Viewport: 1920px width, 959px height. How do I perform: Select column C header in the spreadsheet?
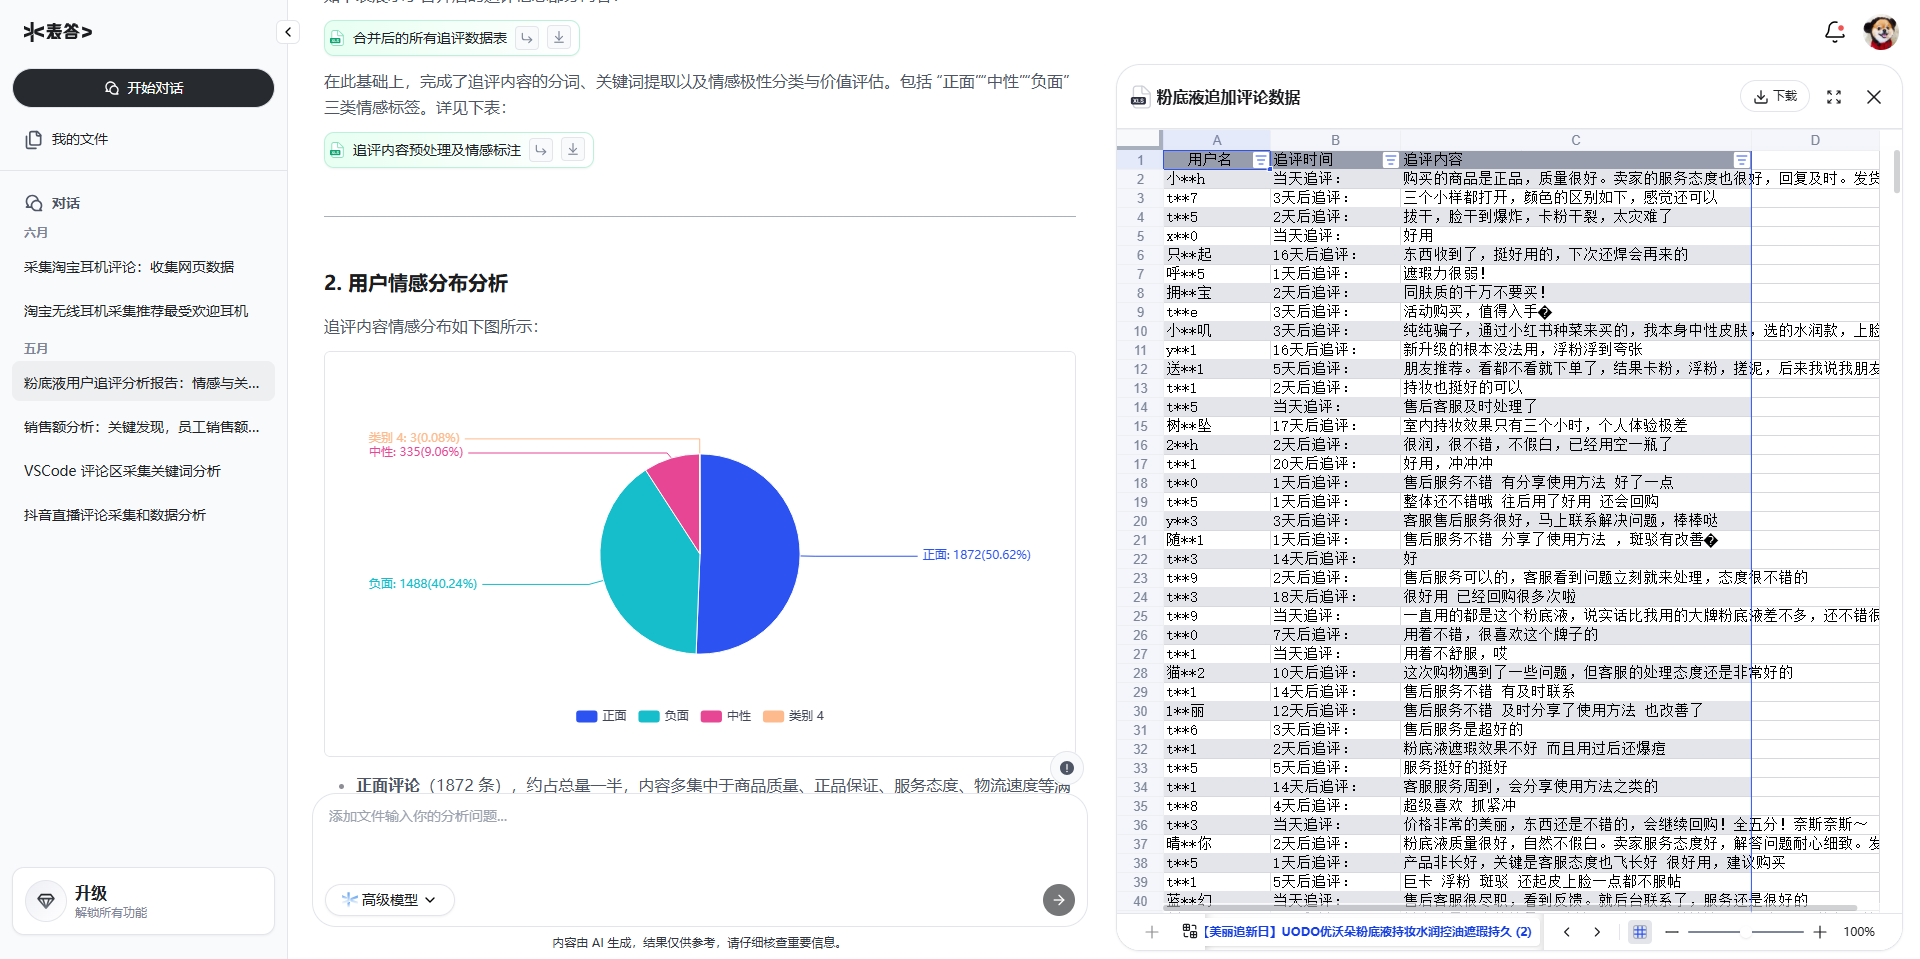pos(1575,140)
